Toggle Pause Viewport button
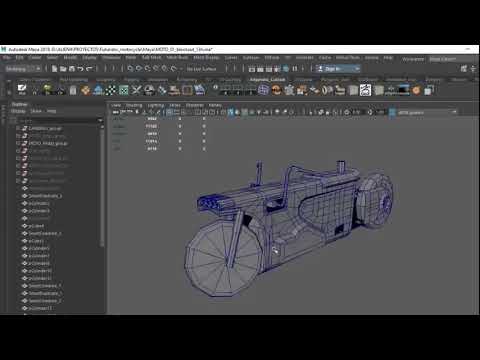This screenshot has height=360, width=480. 295,69
